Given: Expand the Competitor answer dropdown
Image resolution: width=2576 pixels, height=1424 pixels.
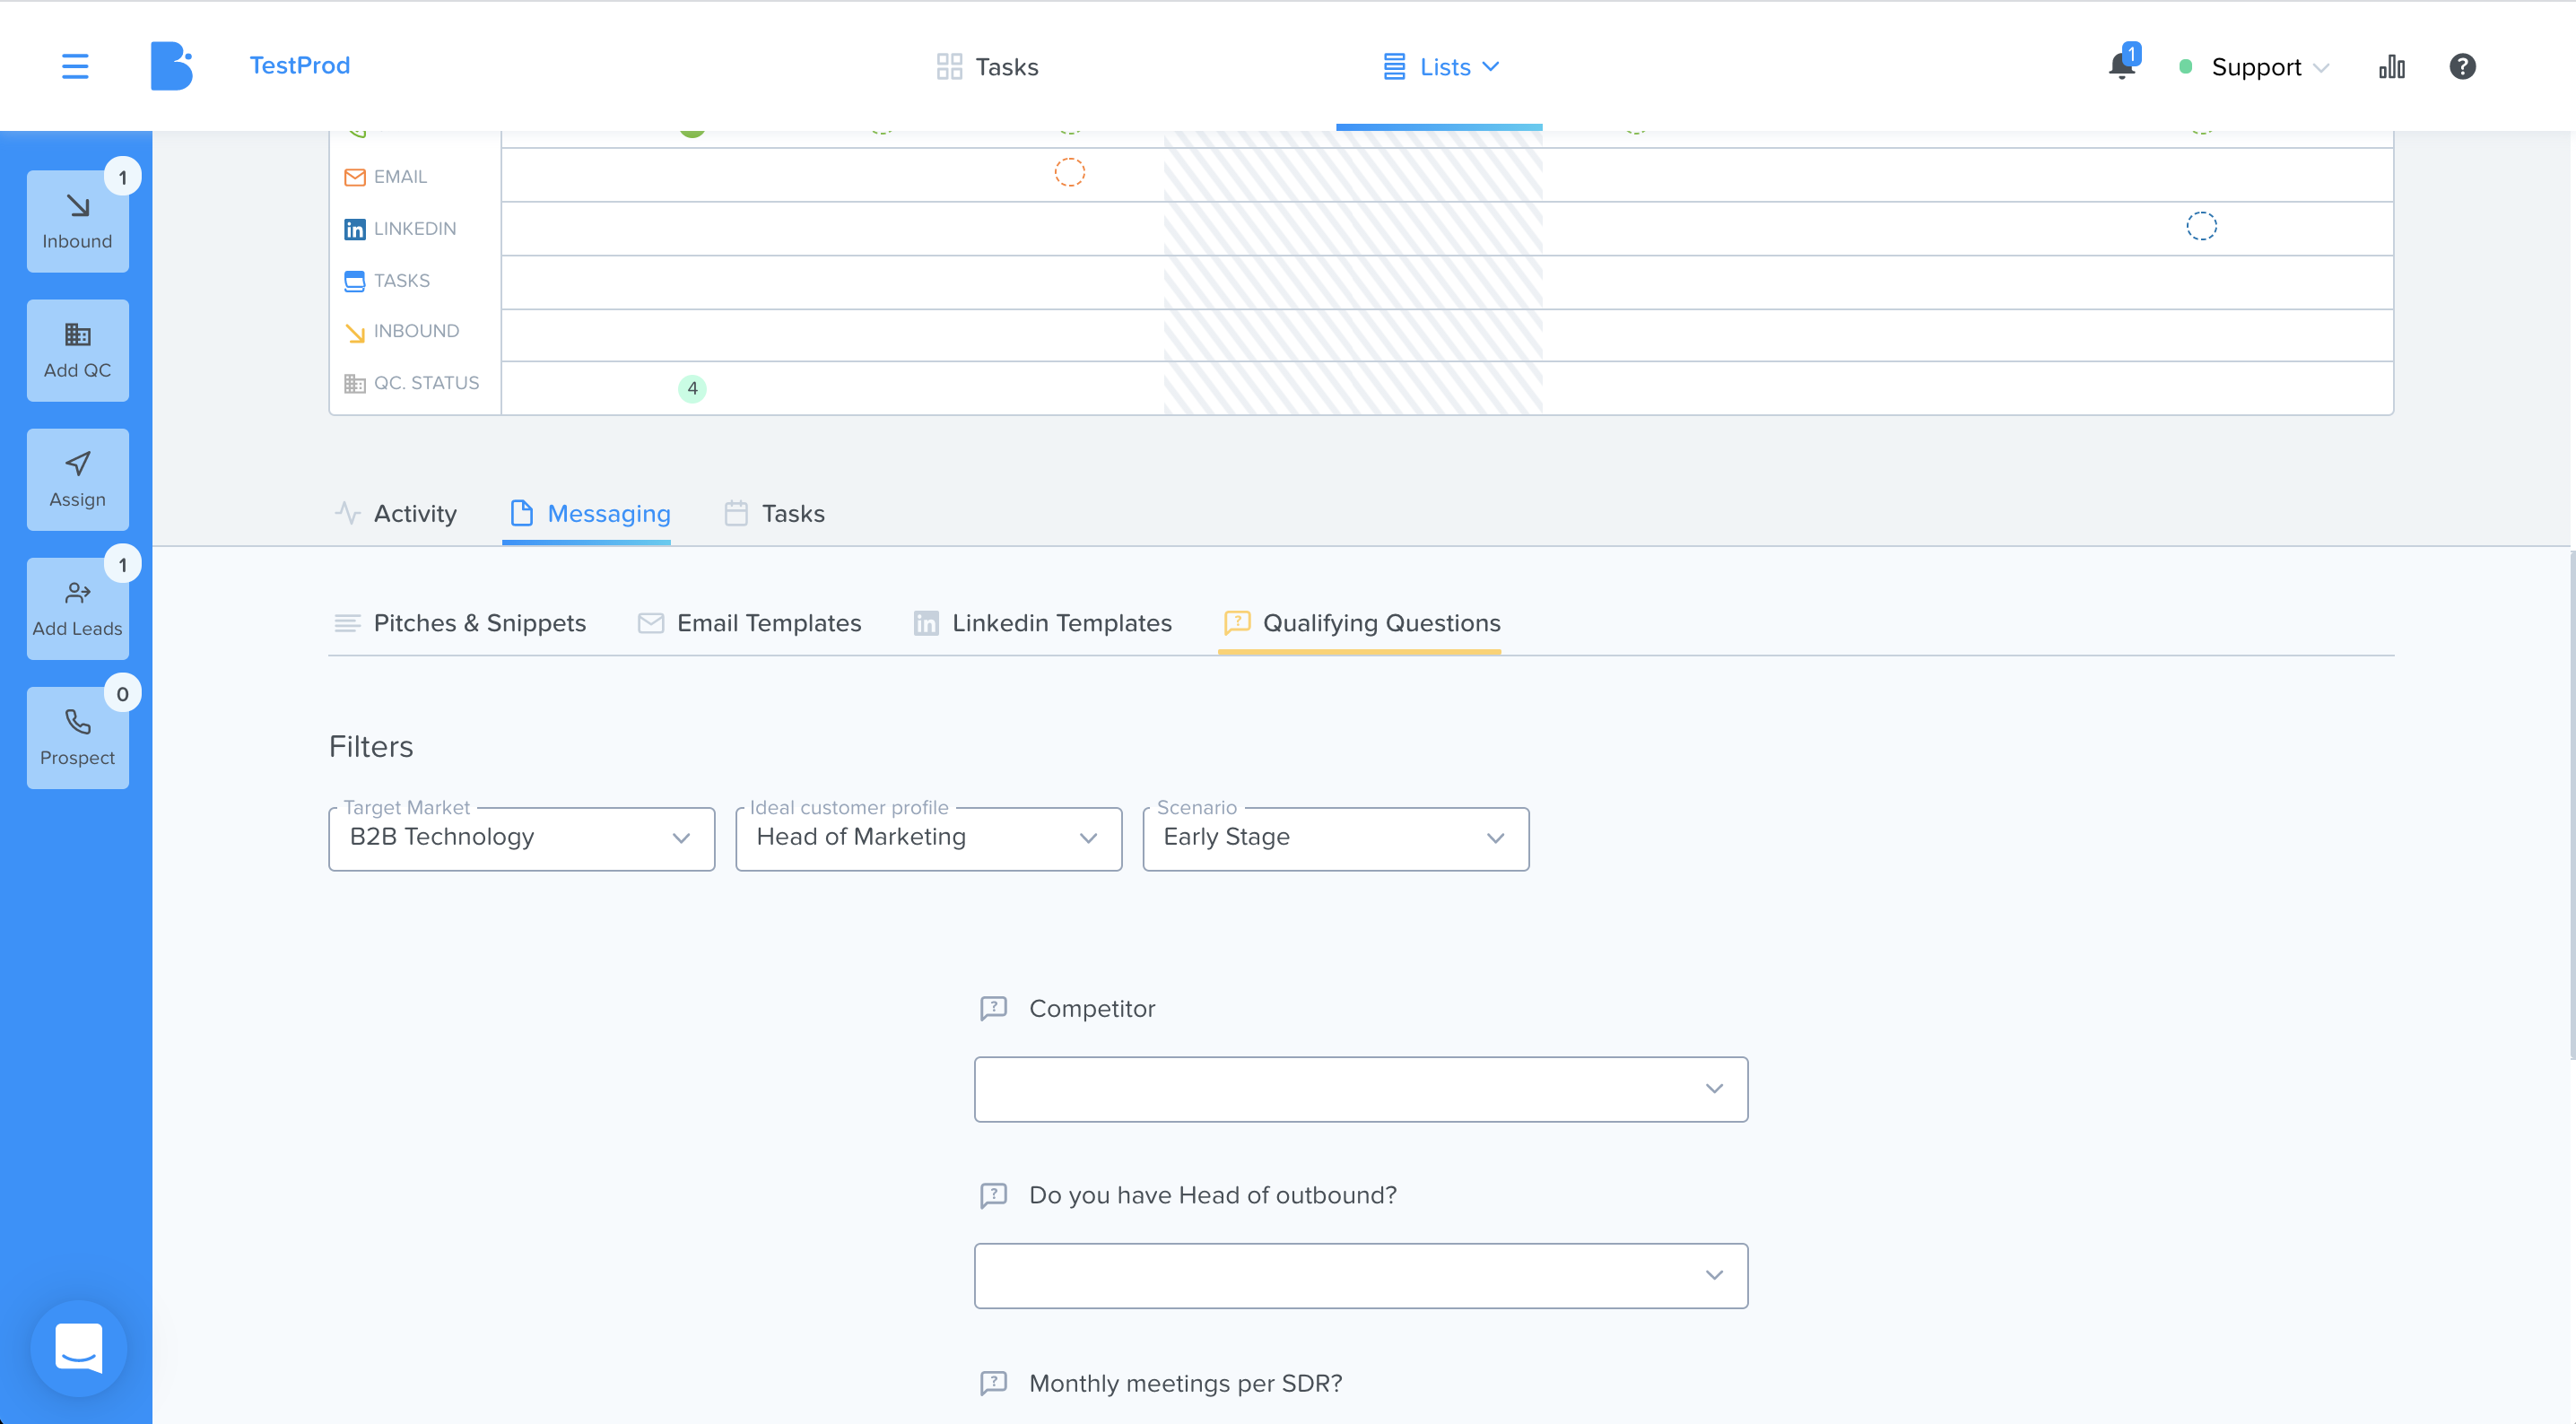Looking at the screenshot, I should 1361,1089.
